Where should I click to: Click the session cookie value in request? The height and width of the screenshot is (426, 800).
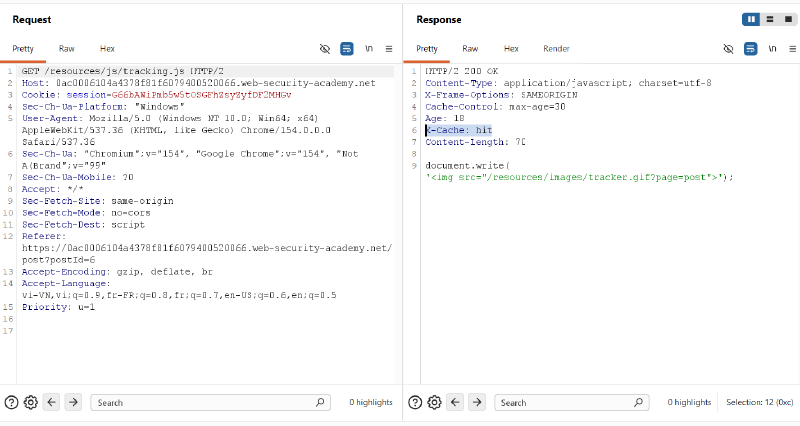[x=202, y=95]
